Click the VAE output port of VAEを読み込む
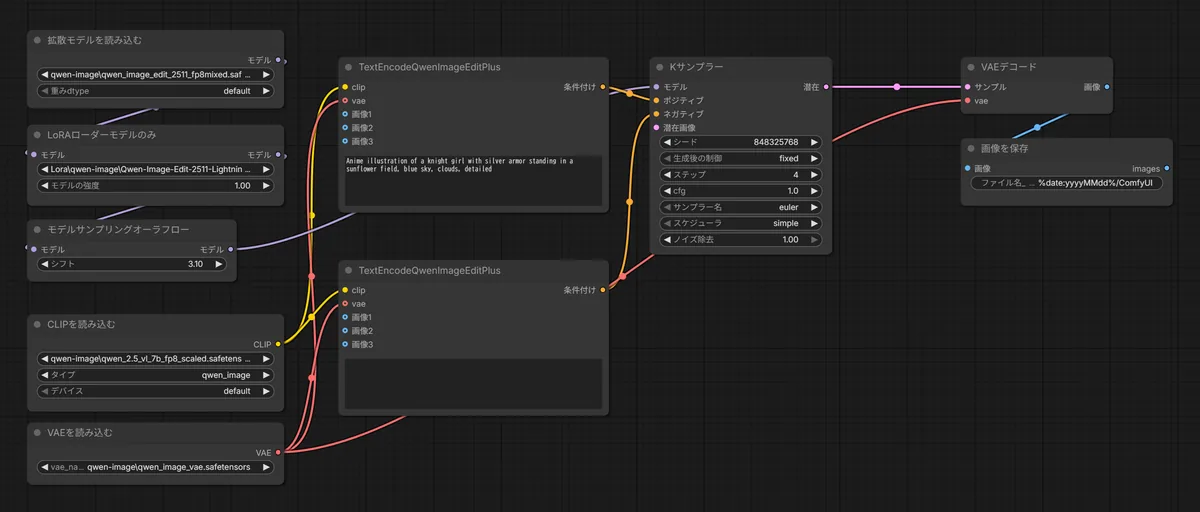The image size is (1200, 512). 277,452
